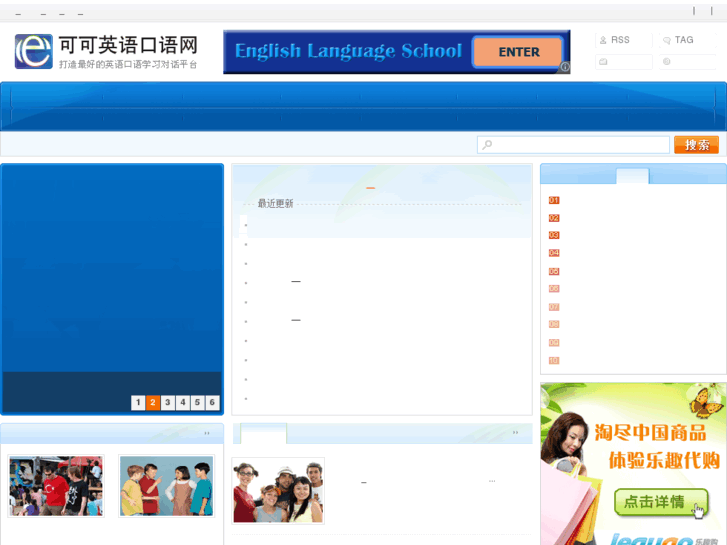Viewport: 727px width, 545px height.
Task: Open the street crowd photo thumbnail
Action: pos(56,486)
